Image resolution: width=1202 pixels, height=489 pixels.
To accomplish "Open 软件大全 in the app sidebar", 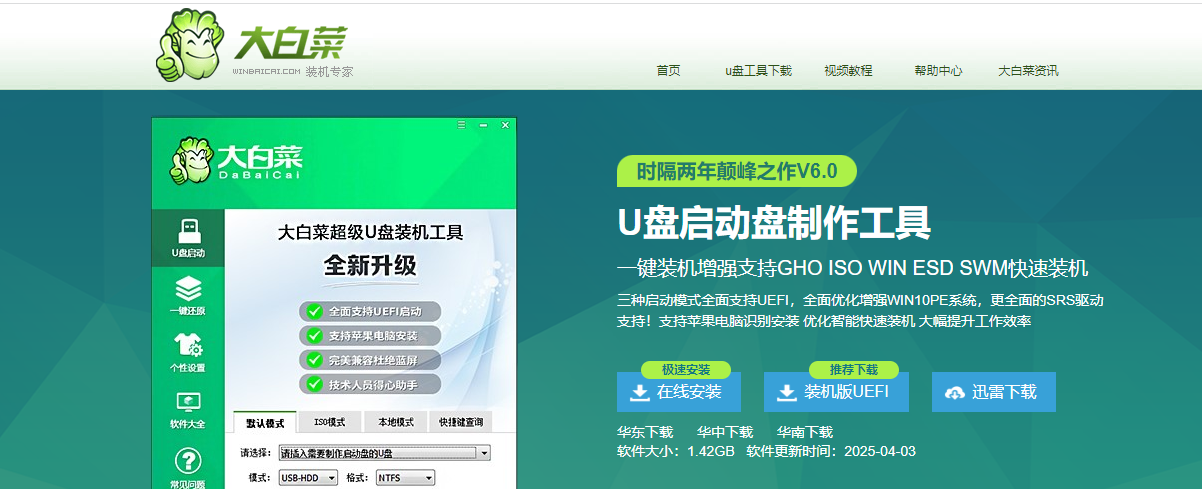I will 188,410.
